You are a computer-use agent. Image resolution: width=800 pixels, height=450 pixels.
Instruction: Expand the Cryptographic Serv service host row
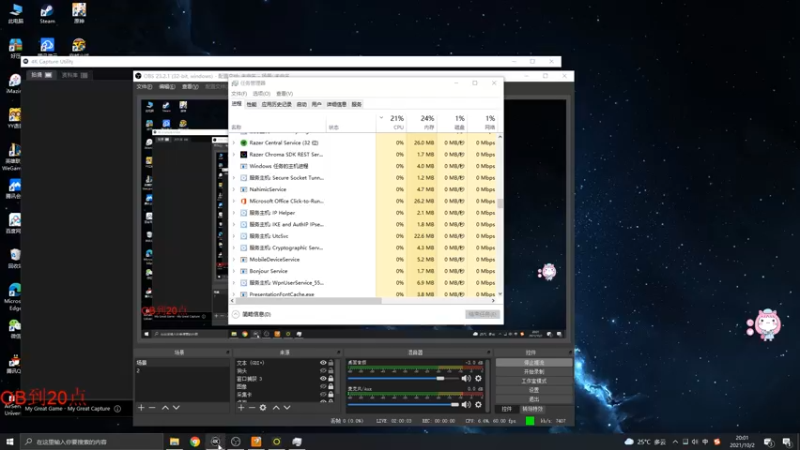[x=234, y=248]
